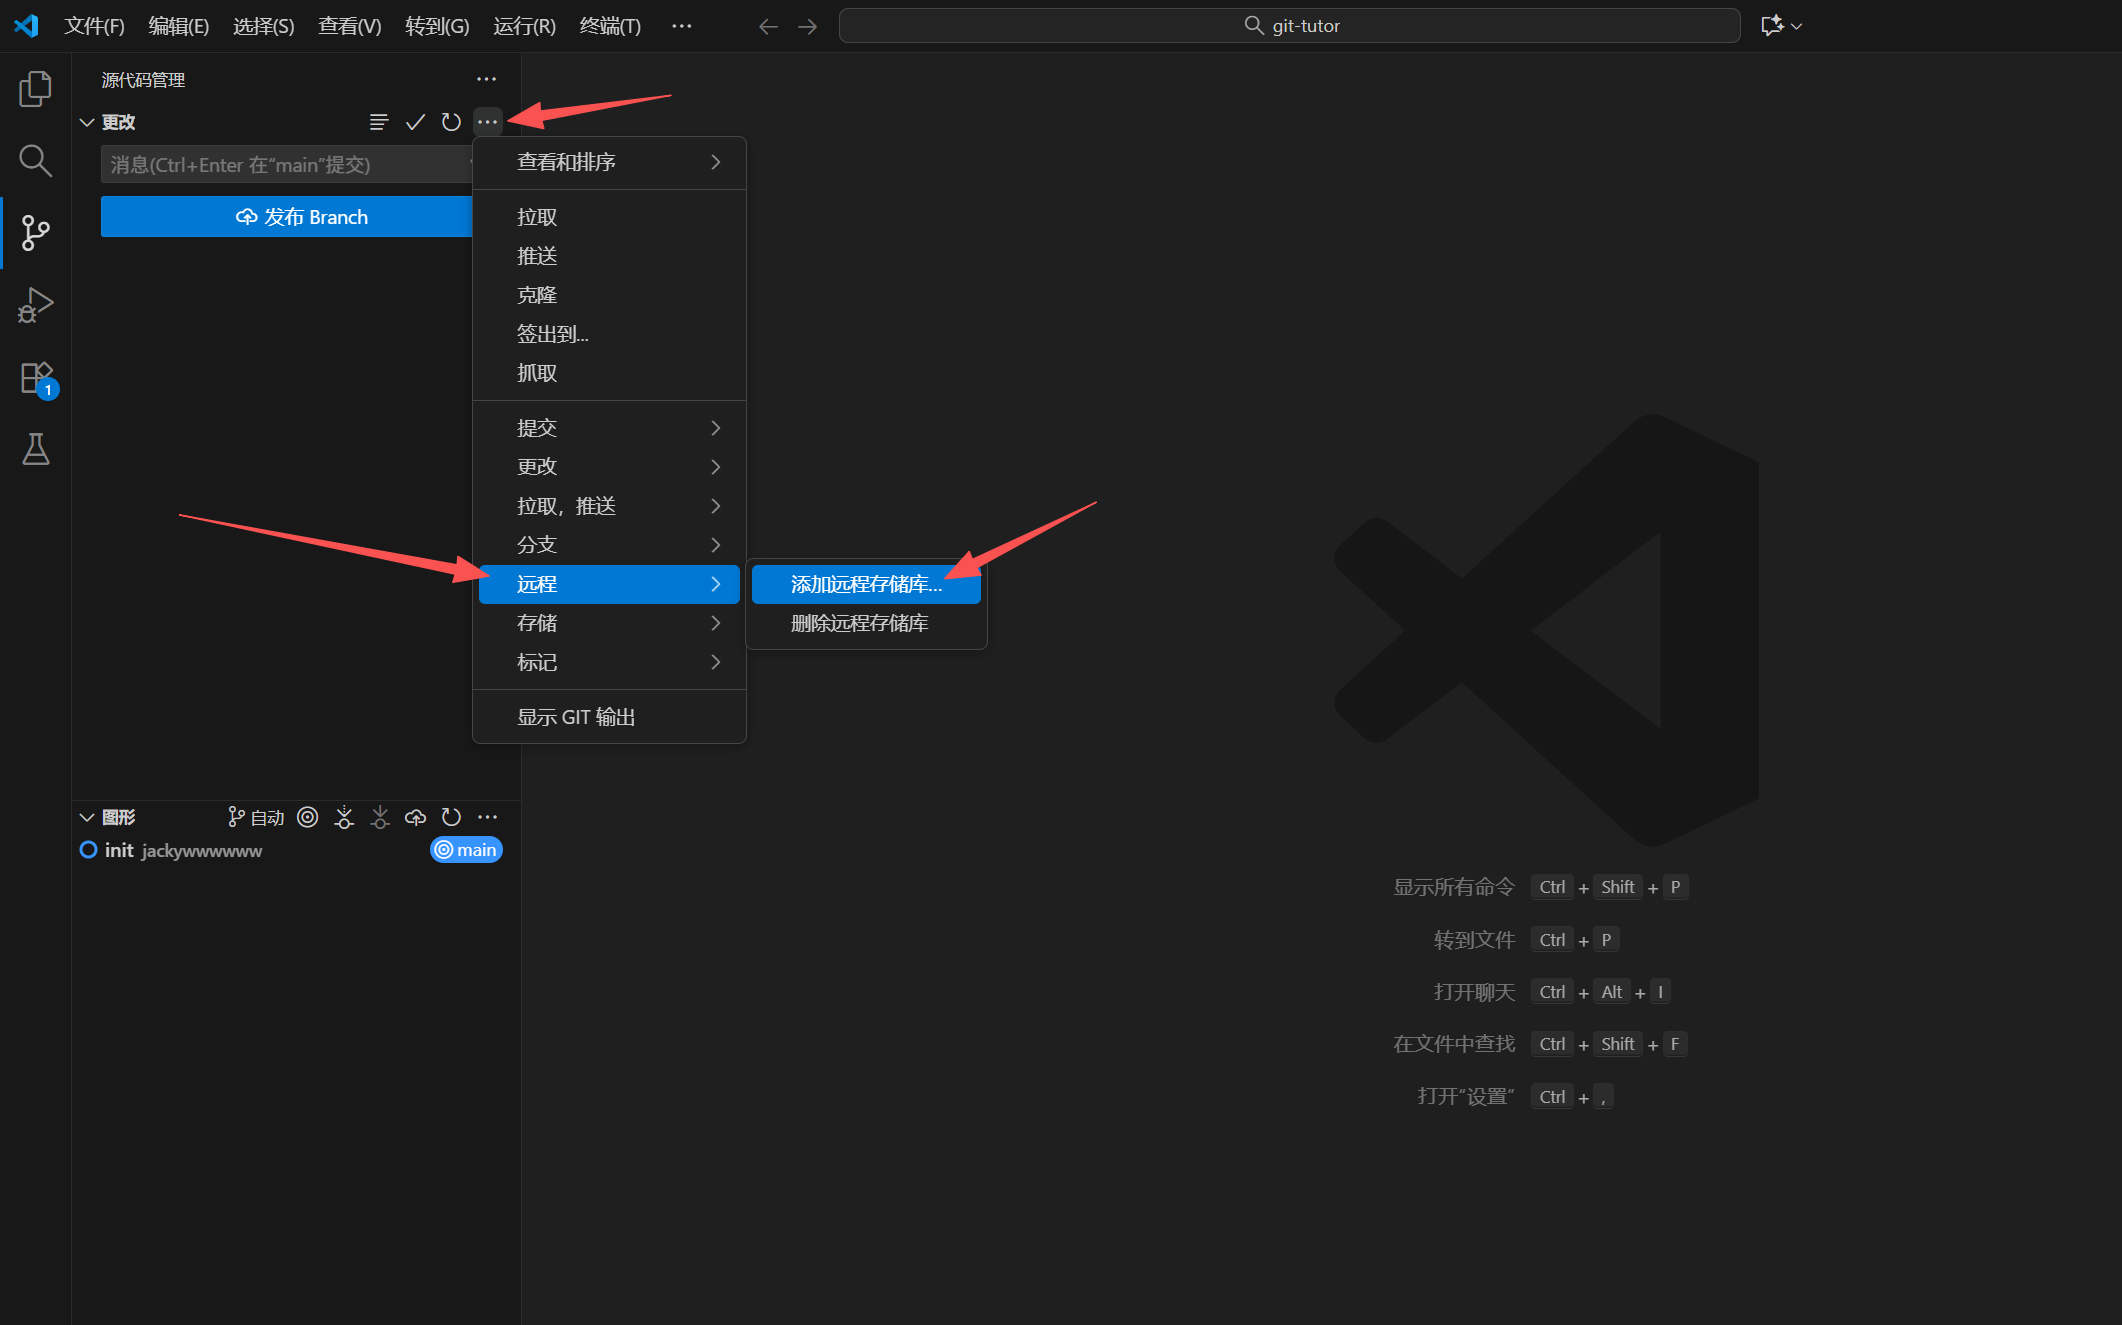
Task: Expand the 分支 submenu
Action: click(x=609, y=545)
